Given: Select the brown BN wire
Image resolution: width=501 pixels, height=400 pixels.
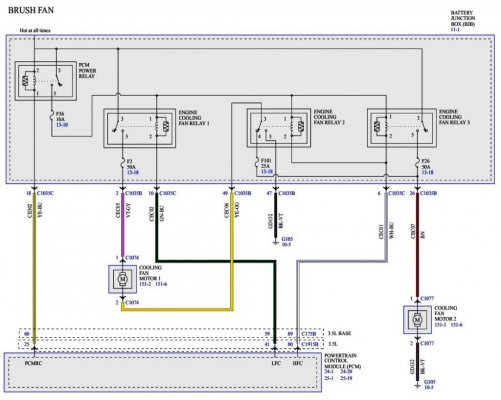Looking at the screenshot, I should 417,245.
